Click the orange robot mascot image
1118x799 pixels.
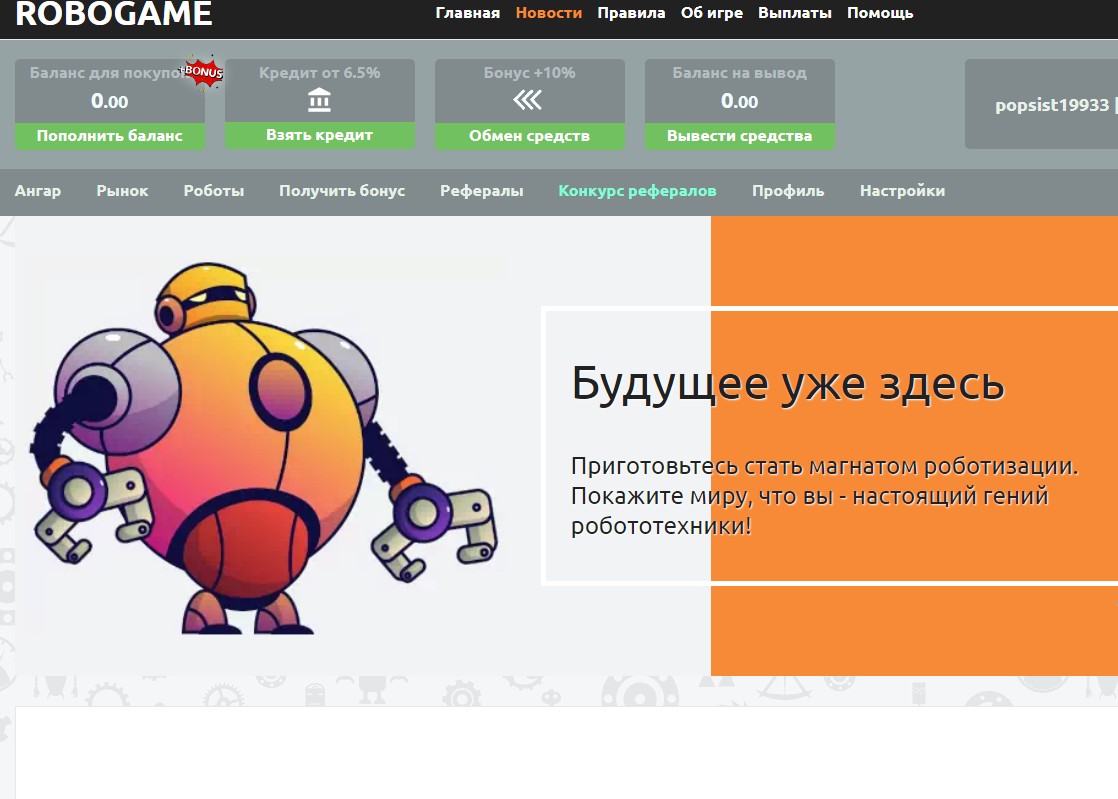pos(262,447)
